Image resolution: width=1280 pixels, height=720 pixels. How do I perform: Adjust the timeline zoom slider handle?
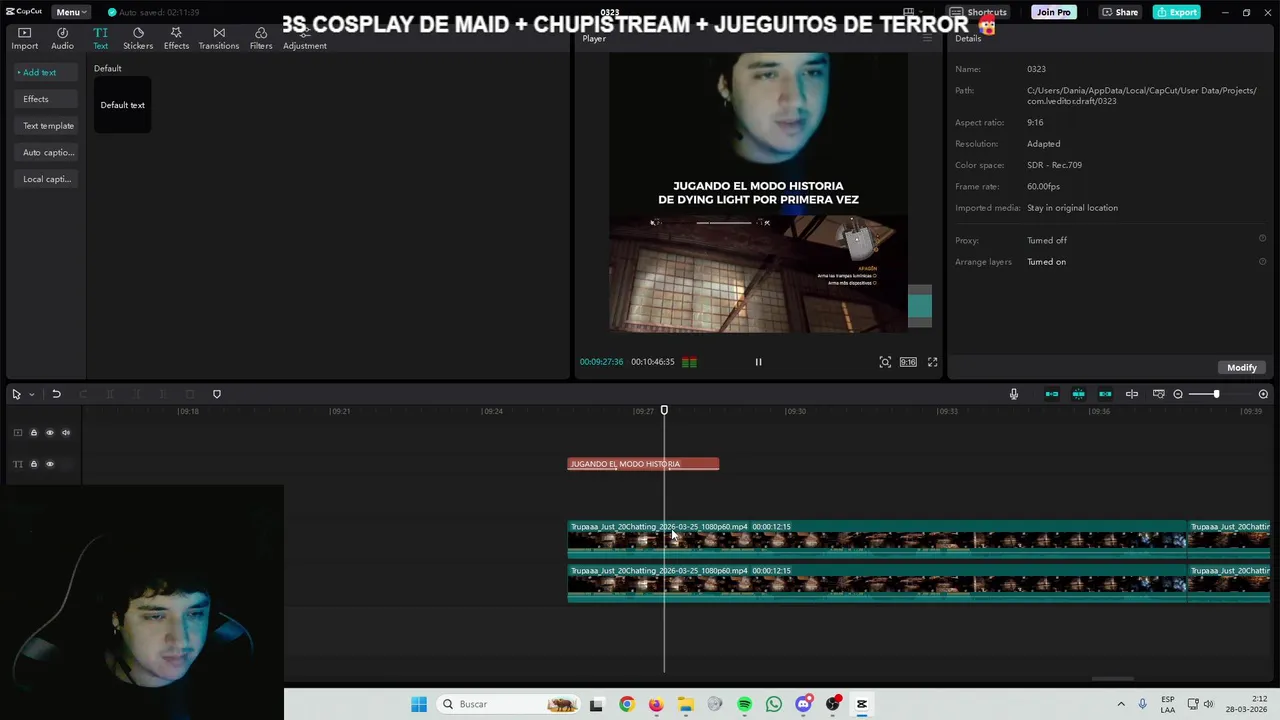click(x=1216, y=394)
